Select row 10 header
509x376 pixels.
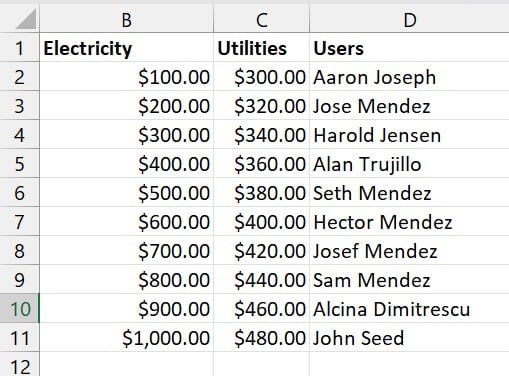click(19, 308)
